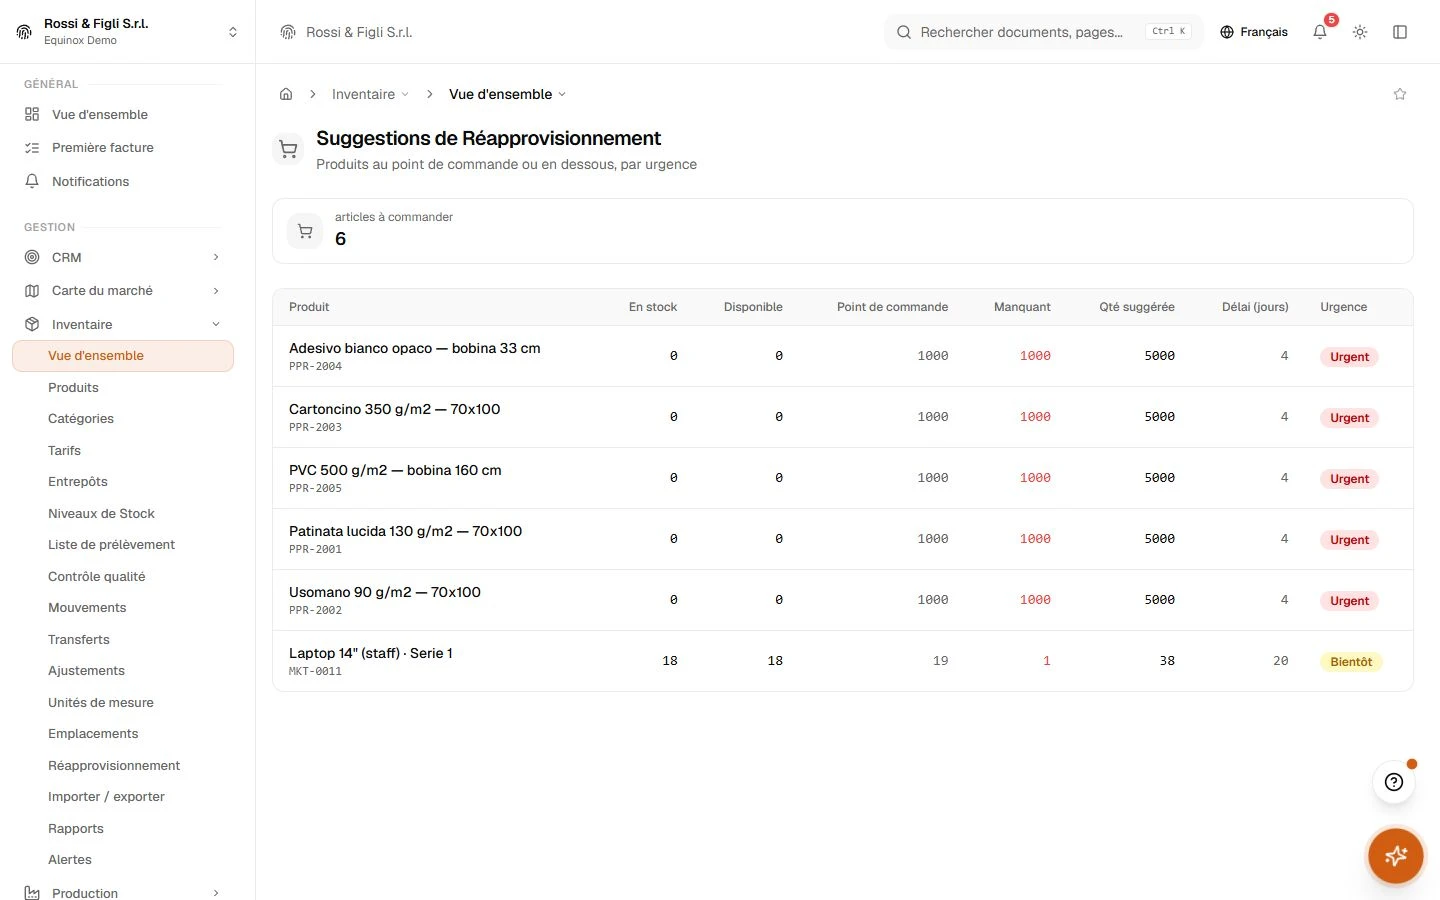The width and height of the screenshot is (1440, 900).
Task: Toggle the light/dark theme sun icon
Action: click(1360, 32)
